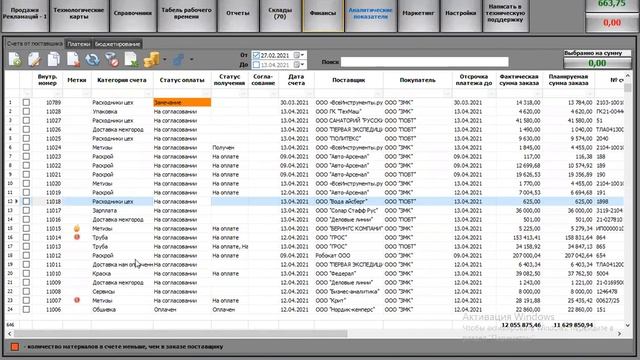Click the gold coins payment icon
Screen dimensions: 640x360
[151, 60]
